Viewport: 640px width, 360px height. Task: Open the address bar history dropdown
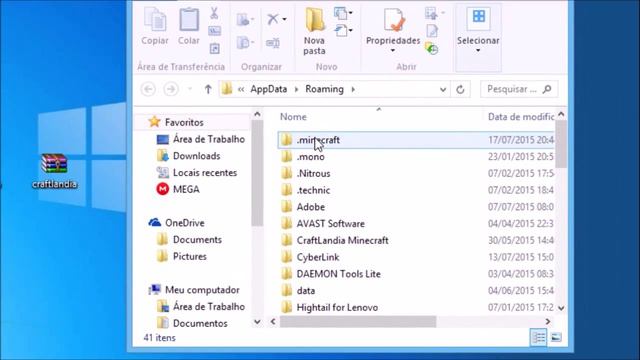click(443, 89)
